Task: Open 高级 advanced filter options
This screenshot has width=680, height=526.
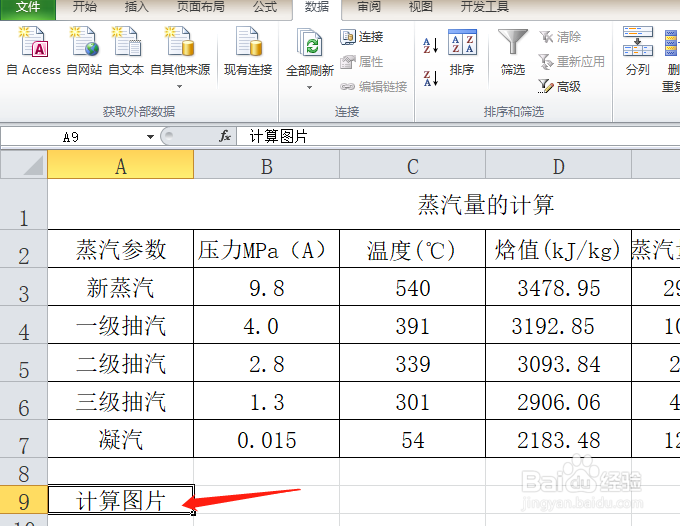Action: pyautogui.click(x=559, y=86)
